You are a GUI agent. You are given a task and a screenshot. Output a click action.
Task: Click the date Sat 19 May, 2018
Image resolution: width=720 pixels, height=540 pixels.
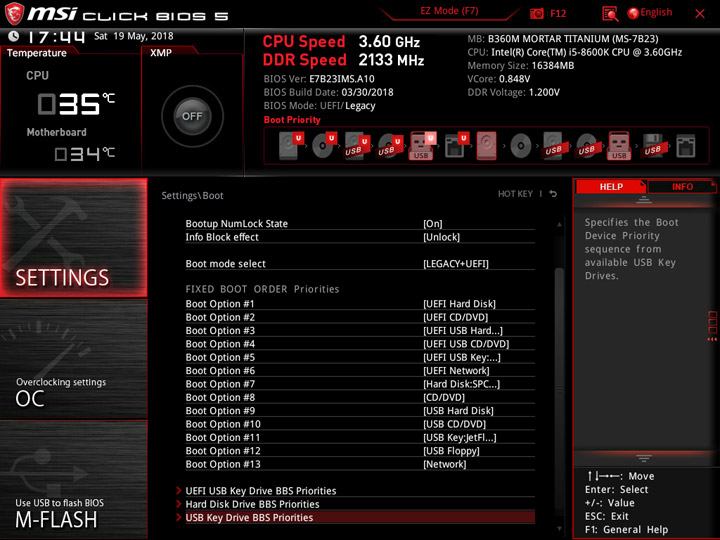click(x=134, y=36)
